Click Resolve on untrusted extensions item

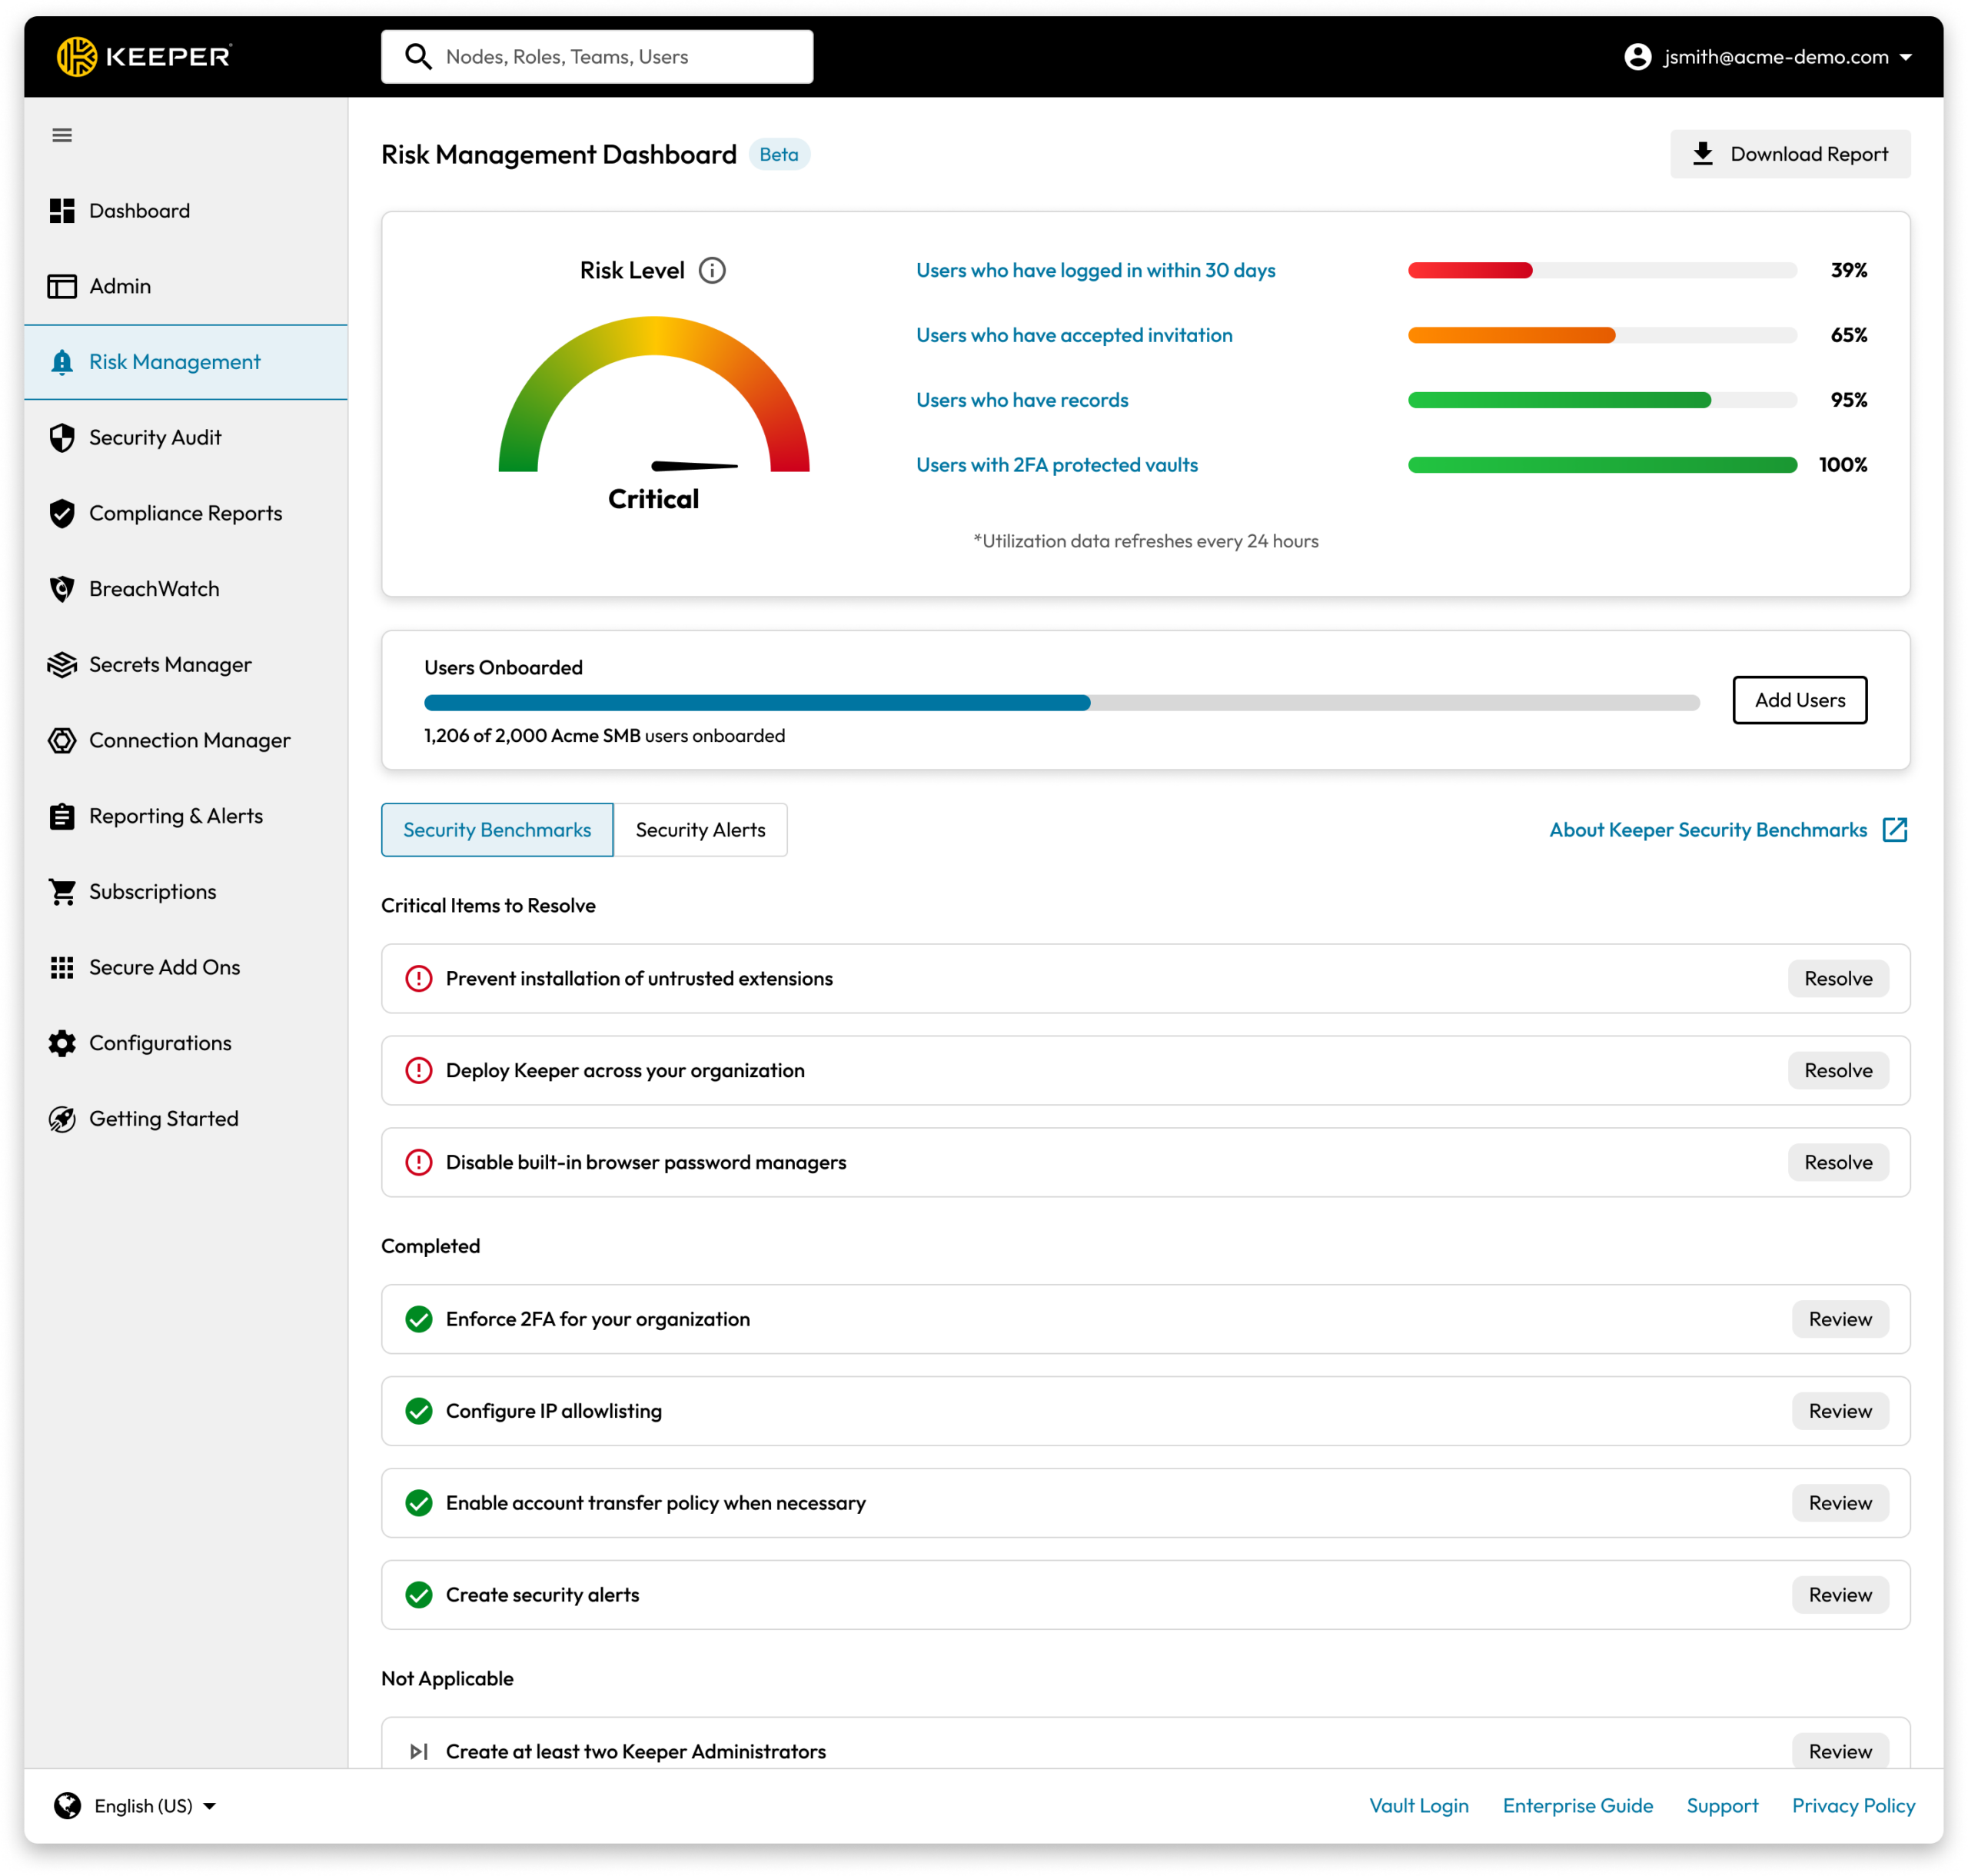coord(1838,978)
